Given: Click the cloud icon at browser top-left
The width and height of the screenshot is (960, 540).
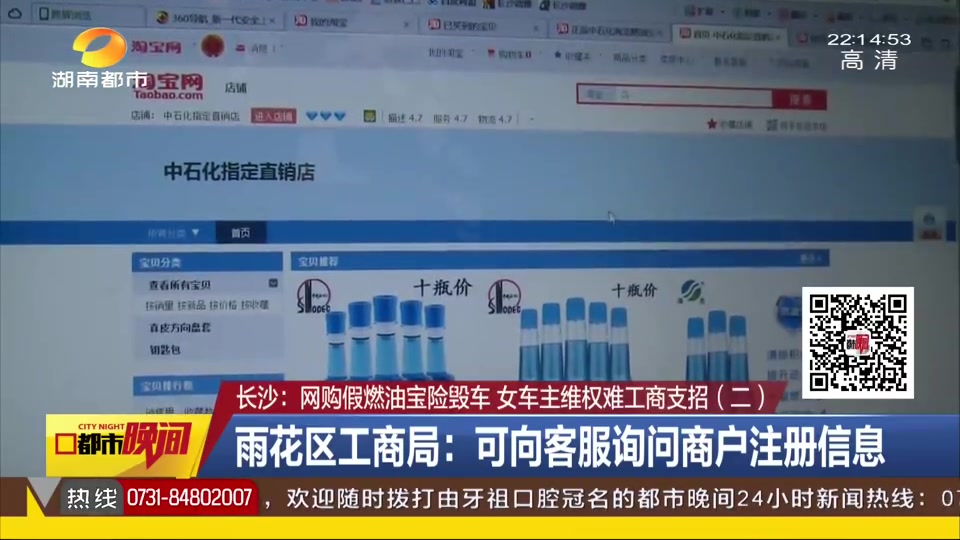Looking at the screenshot, I should [x=15, y=13].
